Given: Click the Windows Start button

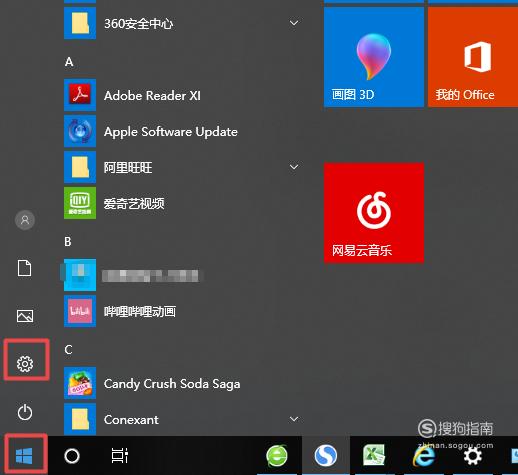Looking at the screenshot, I should [24, 455].
